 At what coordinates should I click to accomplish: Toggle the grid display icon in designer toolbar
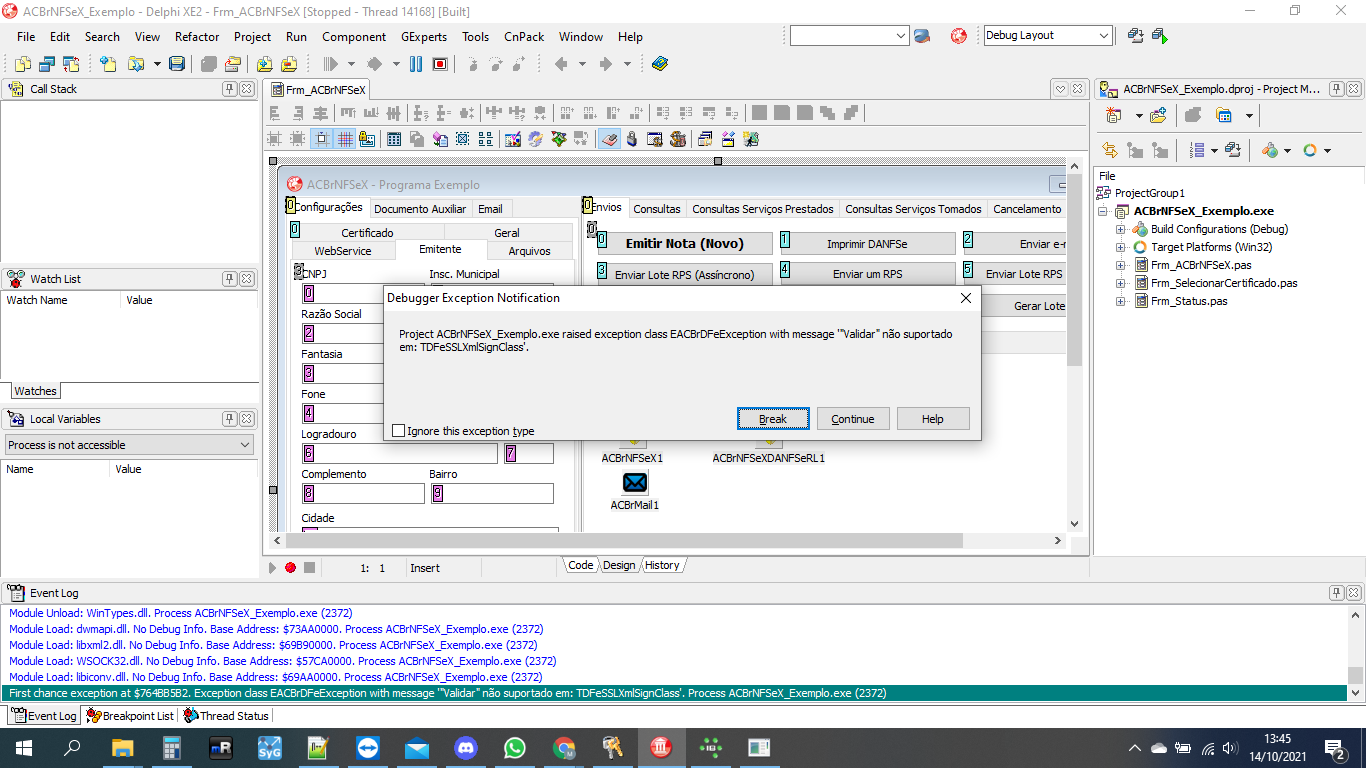tap(344, 139)
